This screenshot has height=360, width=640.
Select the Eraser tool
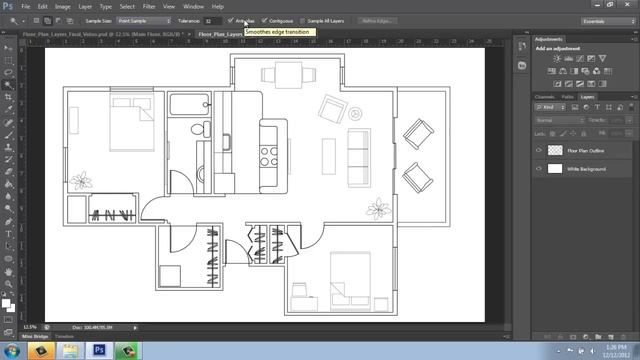[8, 171]
